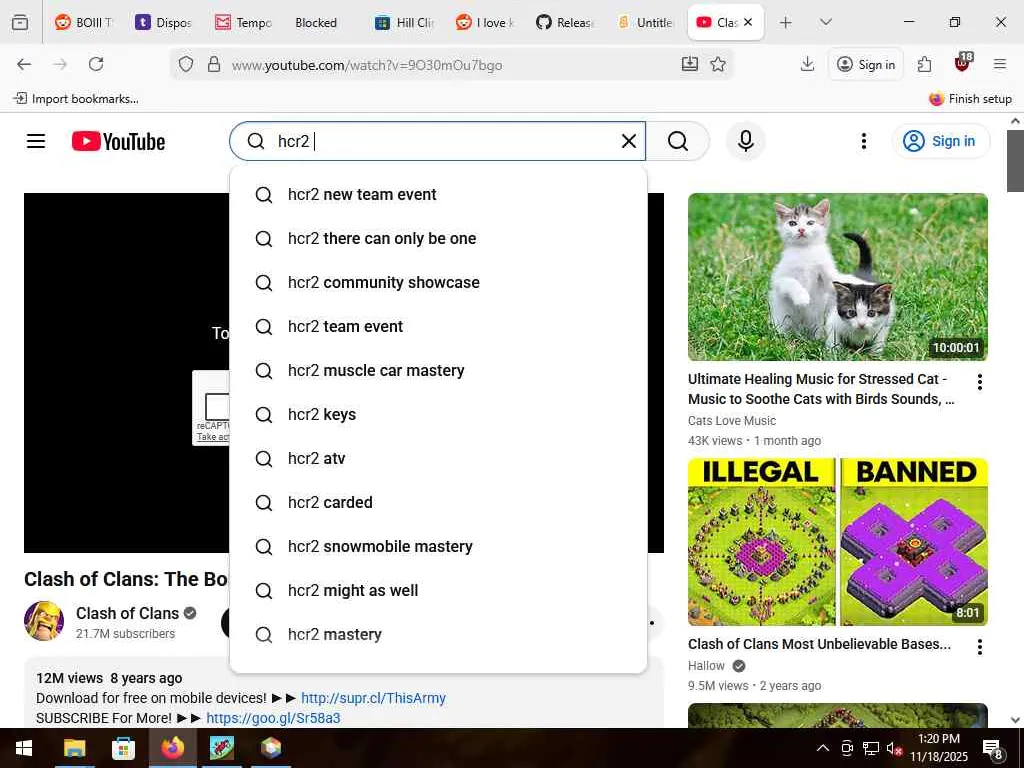
Task: Select suggestion hcr2 keys
Action: pos(438,415)
